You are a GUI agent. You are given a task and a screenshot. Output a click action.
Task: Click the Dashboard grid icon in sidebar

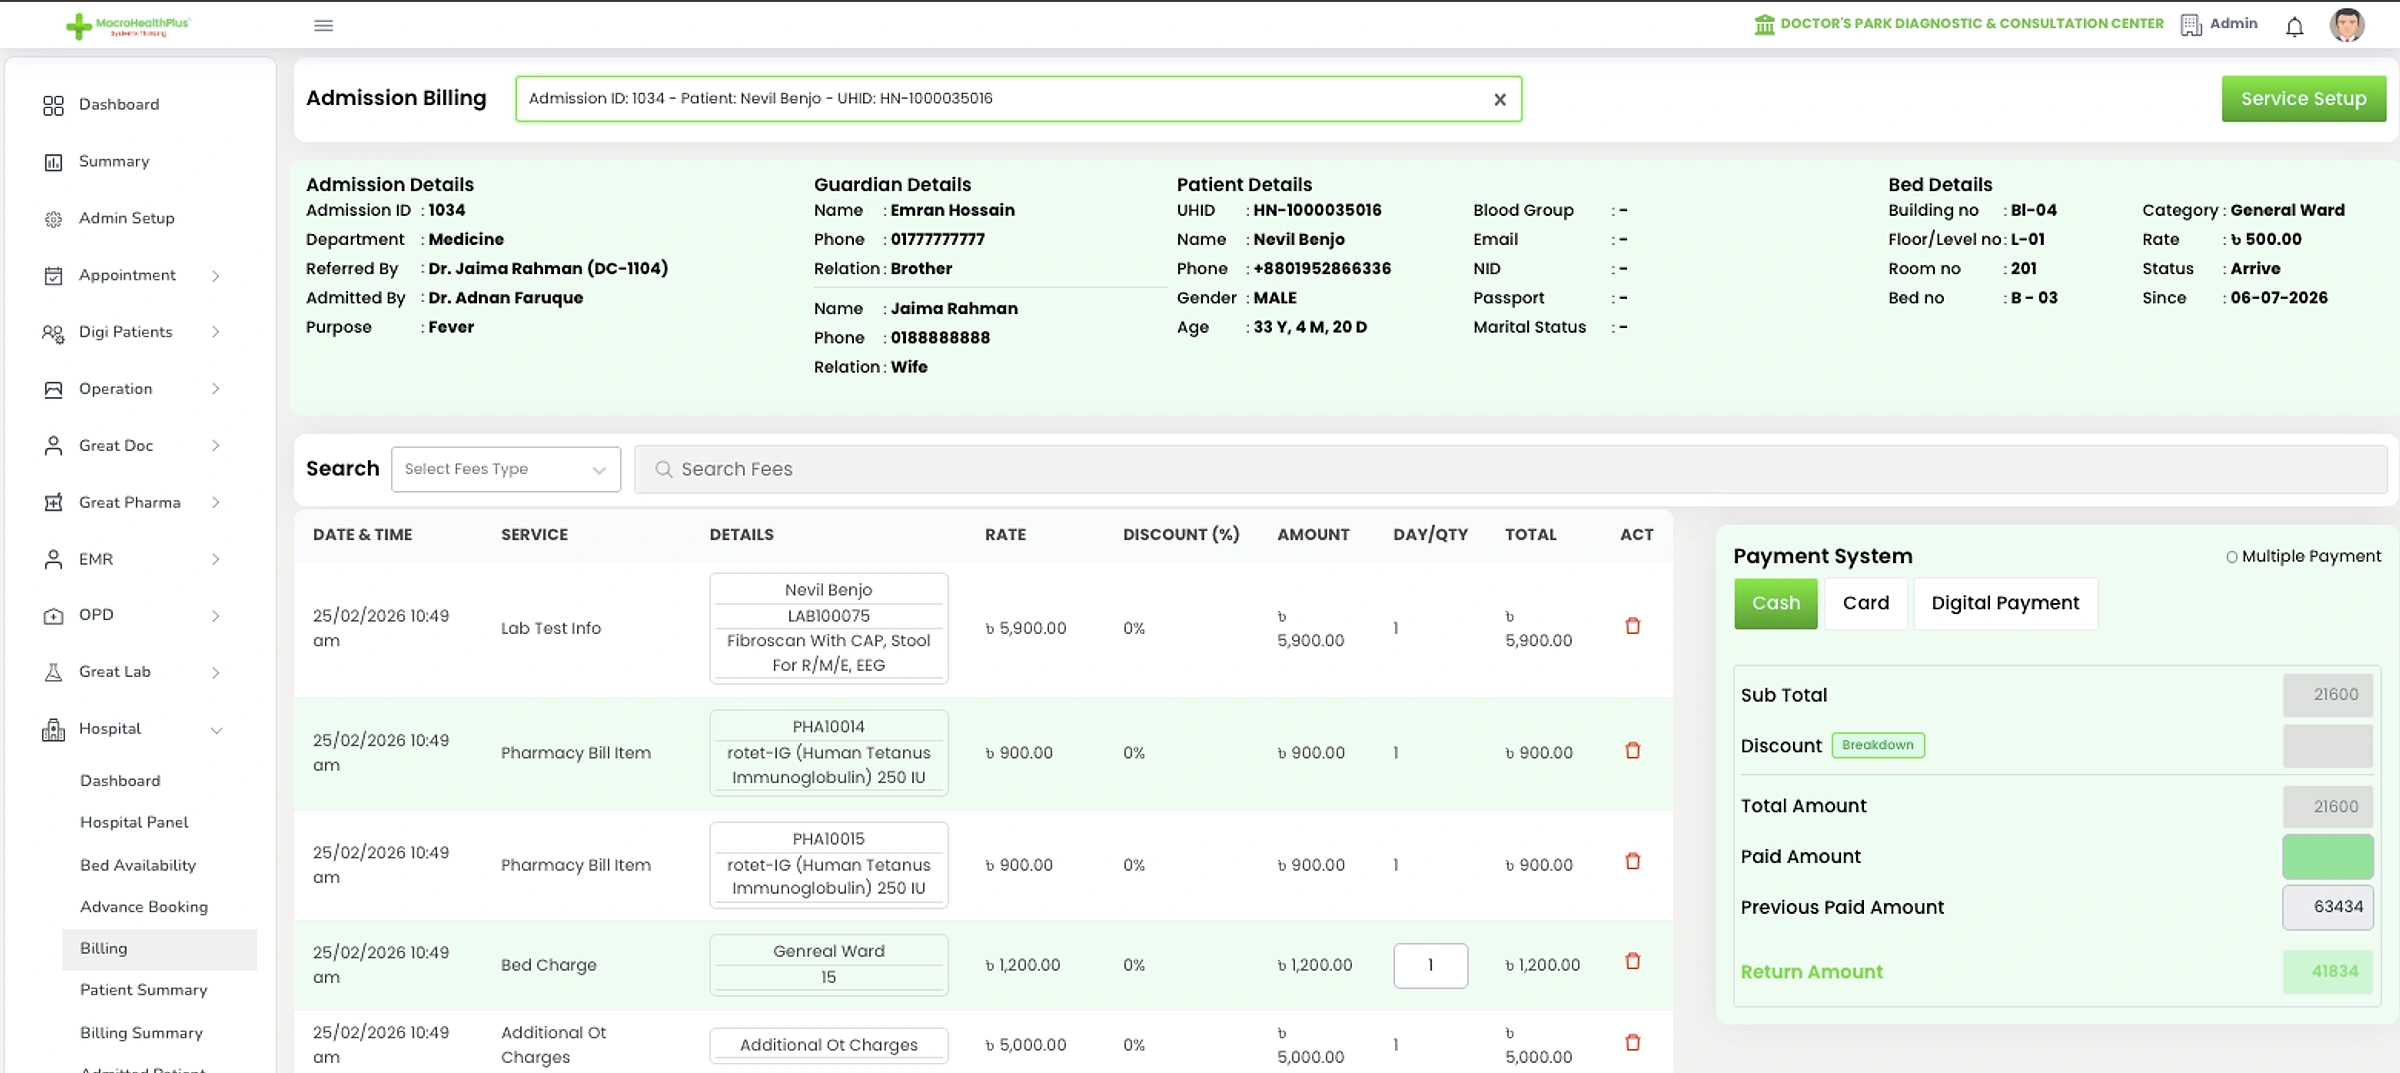coord(53,105)
